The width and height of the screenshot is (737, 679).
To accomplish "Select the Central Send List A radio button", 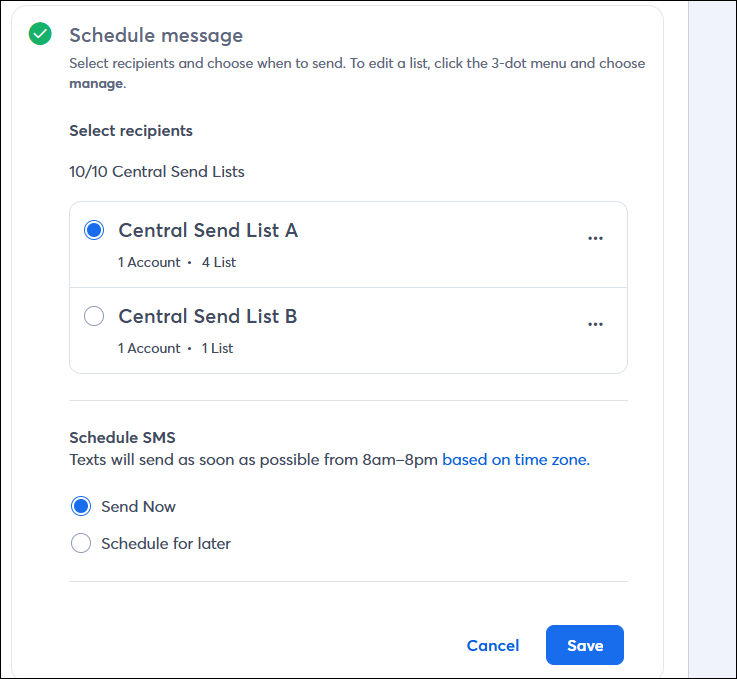I will click(x=94, y=230).
